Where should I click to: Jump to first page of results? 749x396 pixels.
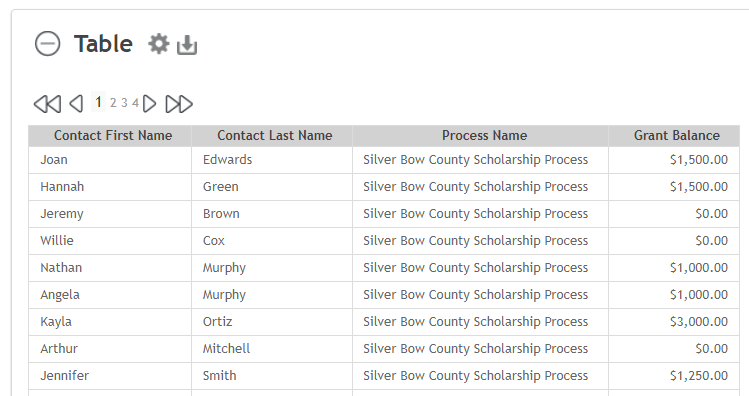pyautogui.click(x=47, y=104)
